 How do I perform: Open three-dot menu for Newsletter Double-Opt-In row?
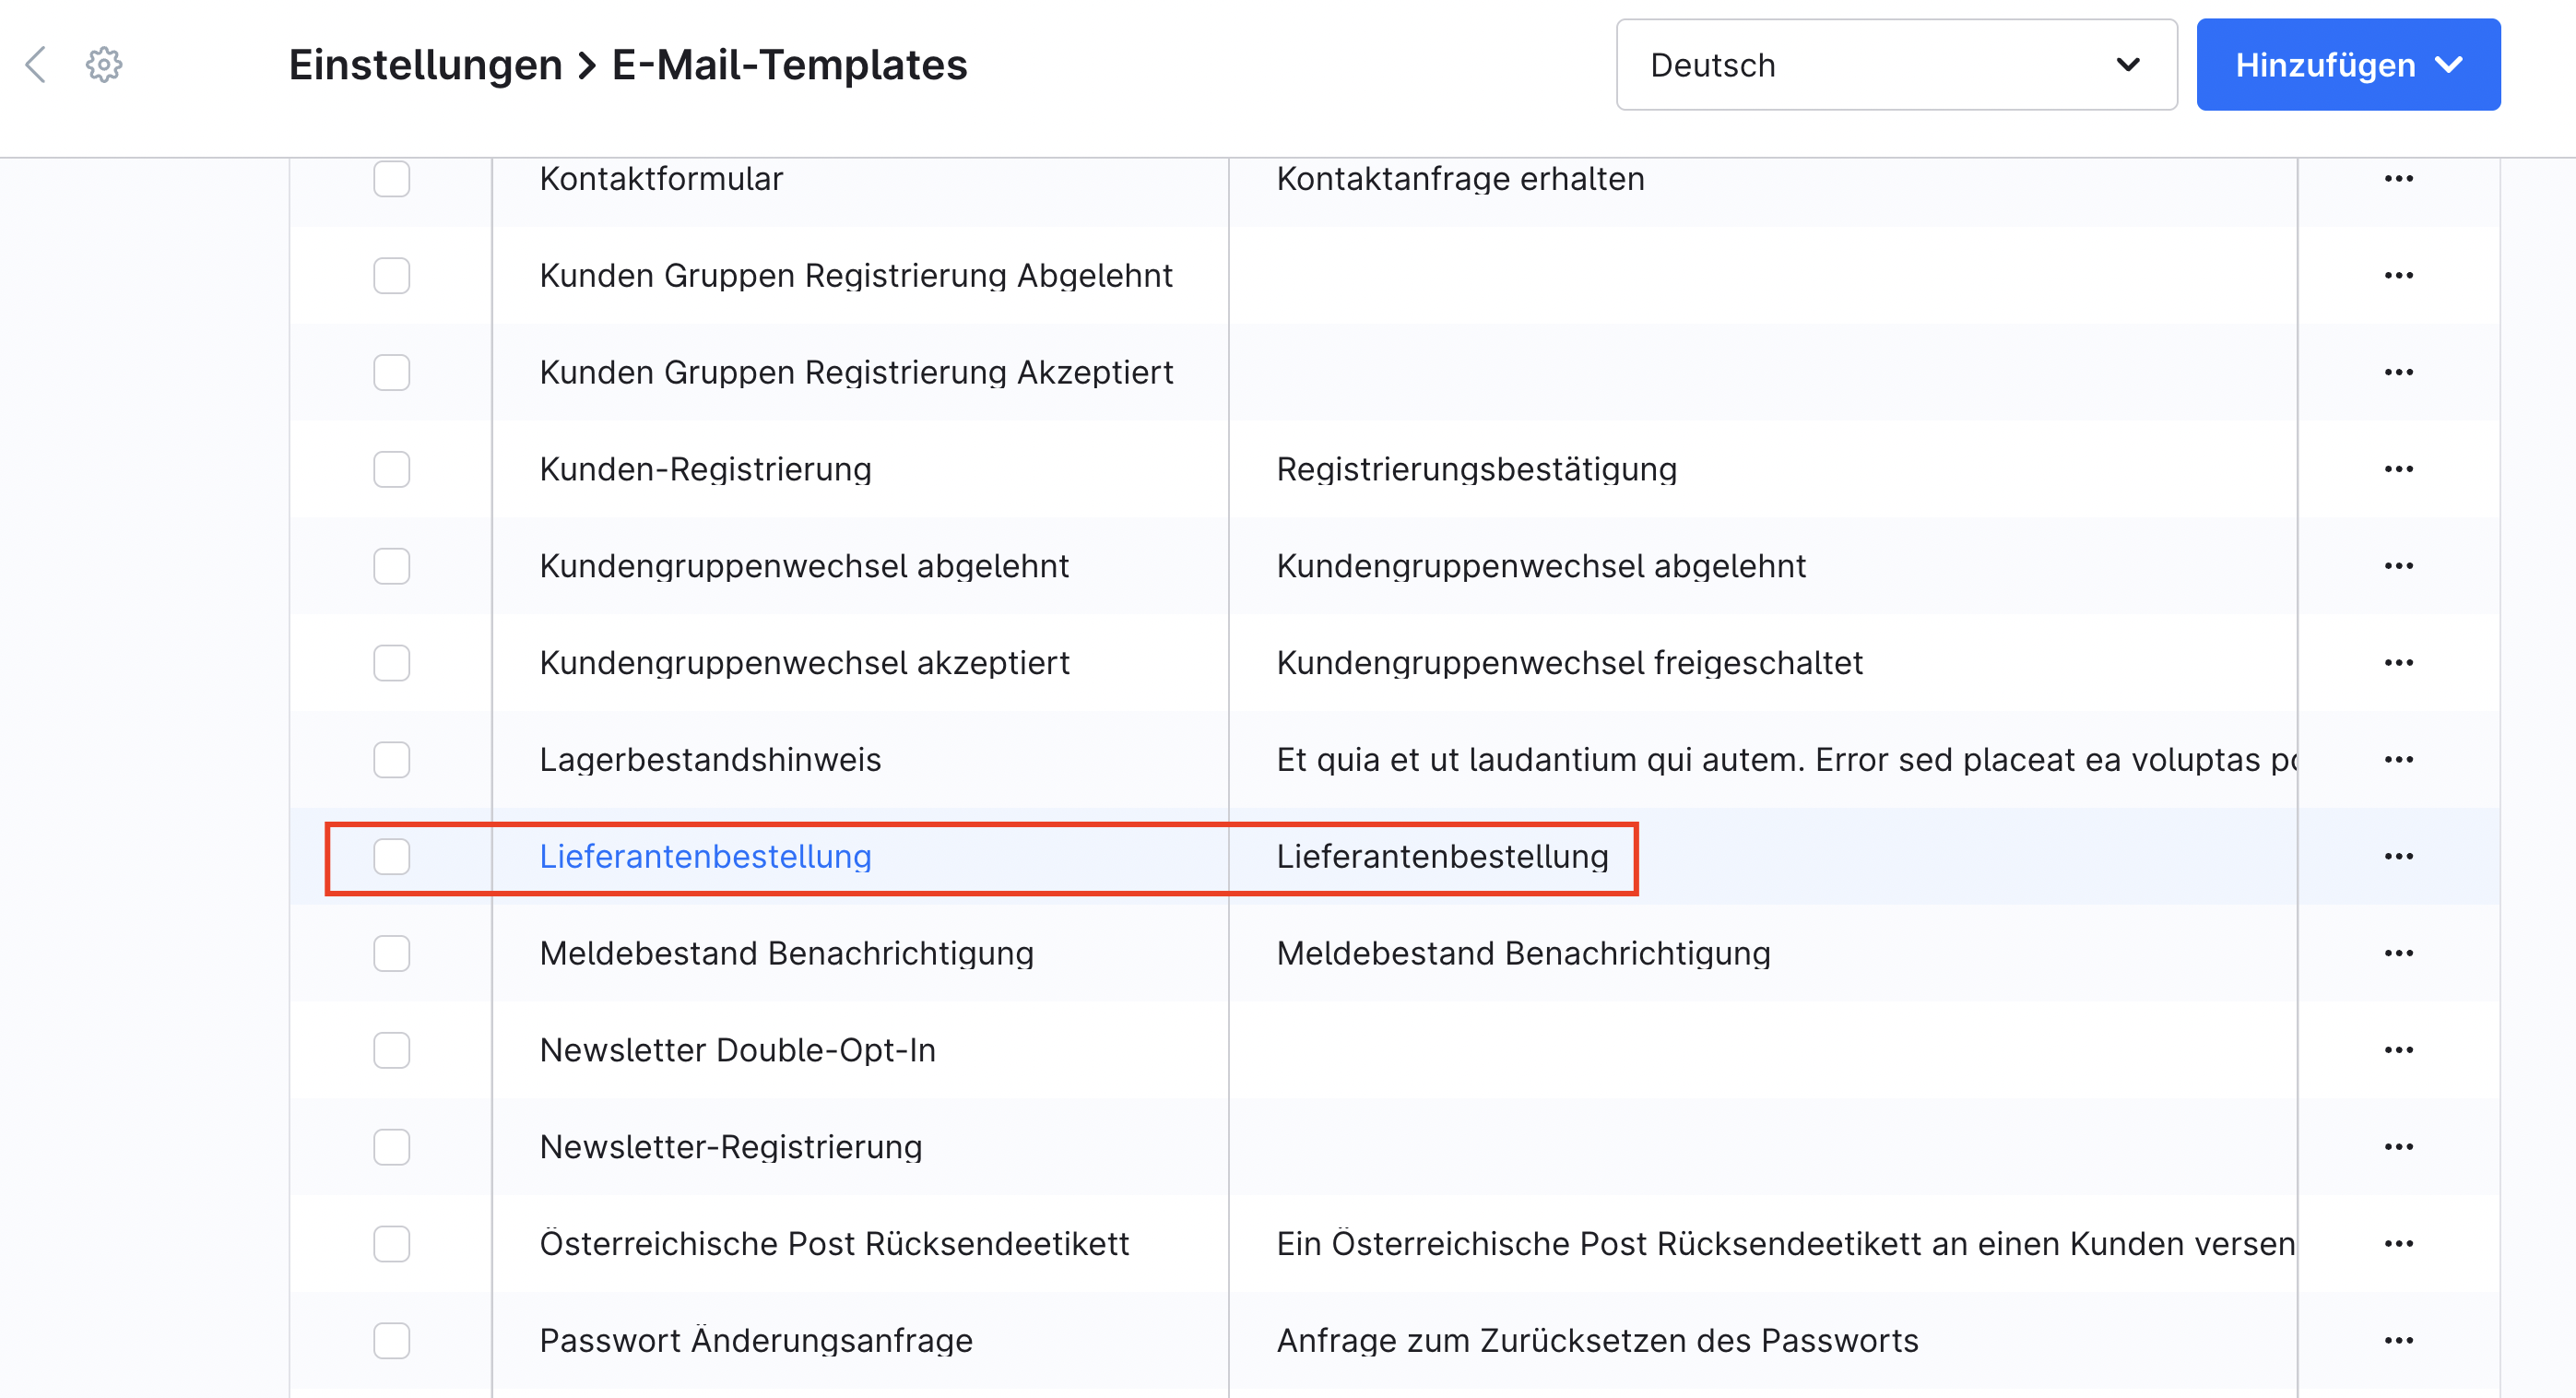click(2398, 1050)
